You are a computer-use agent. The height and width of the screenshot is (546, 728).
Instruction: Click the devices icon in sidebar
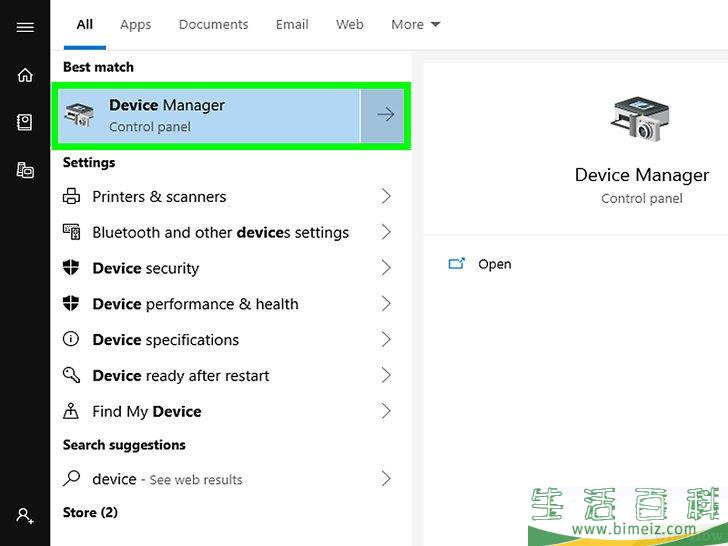pos(25,170)
